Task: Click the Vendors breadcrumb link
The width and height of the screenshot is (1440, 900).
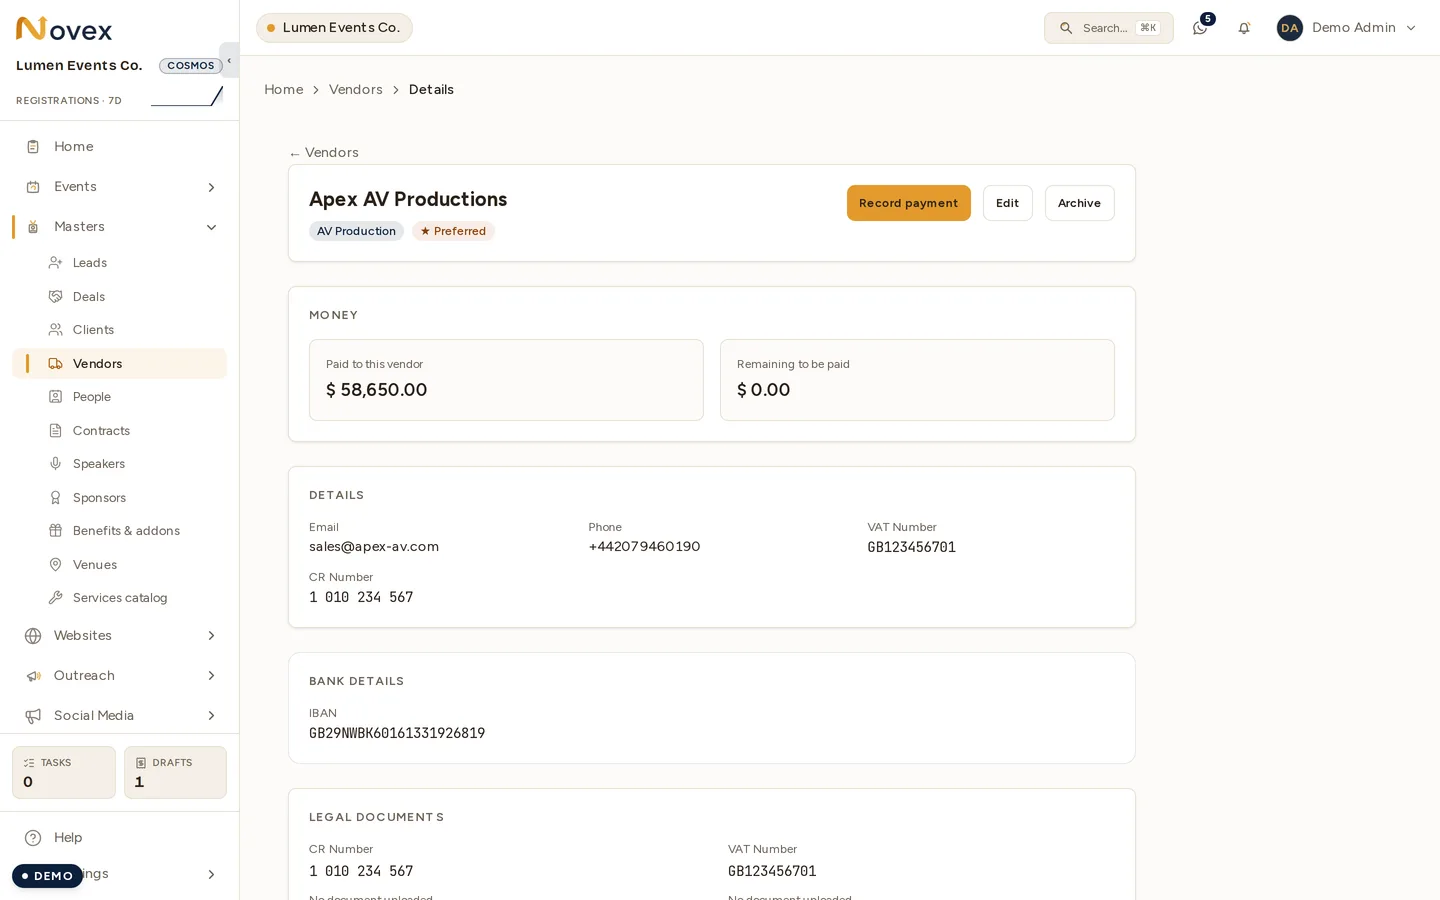Action: click(x=356, y=90)
